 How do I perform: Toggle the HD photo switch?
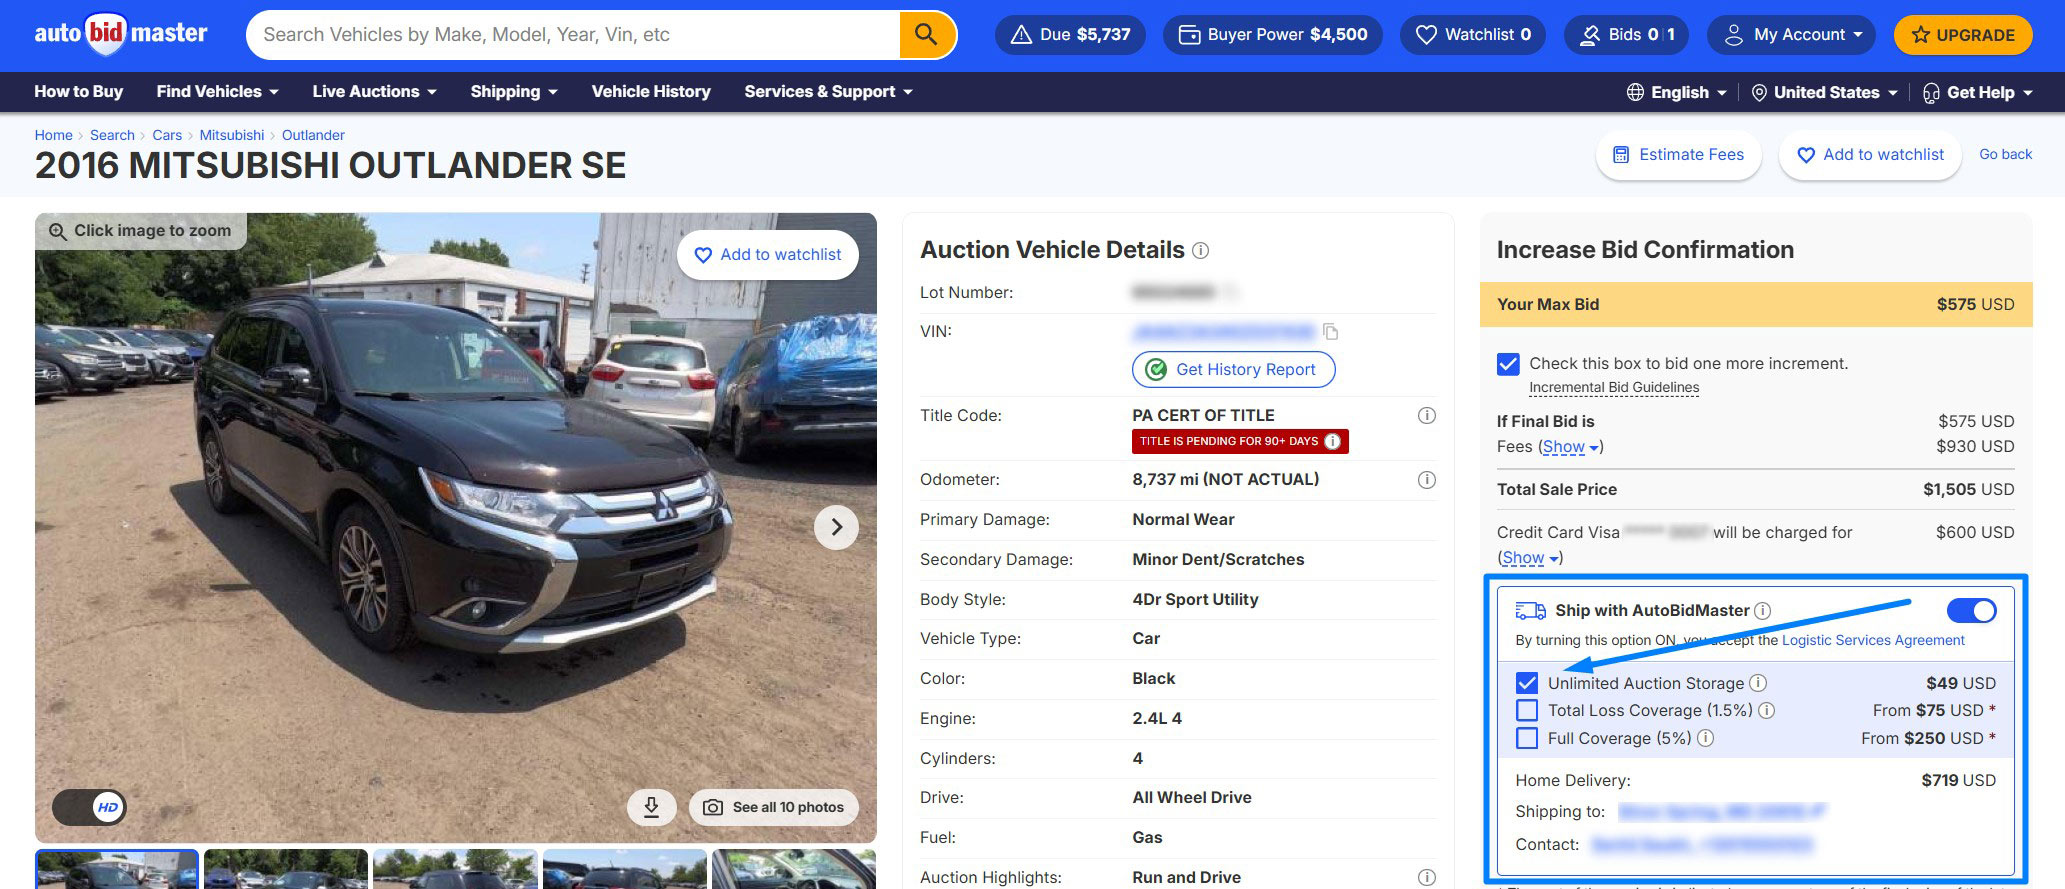click(x=90, y=807)
